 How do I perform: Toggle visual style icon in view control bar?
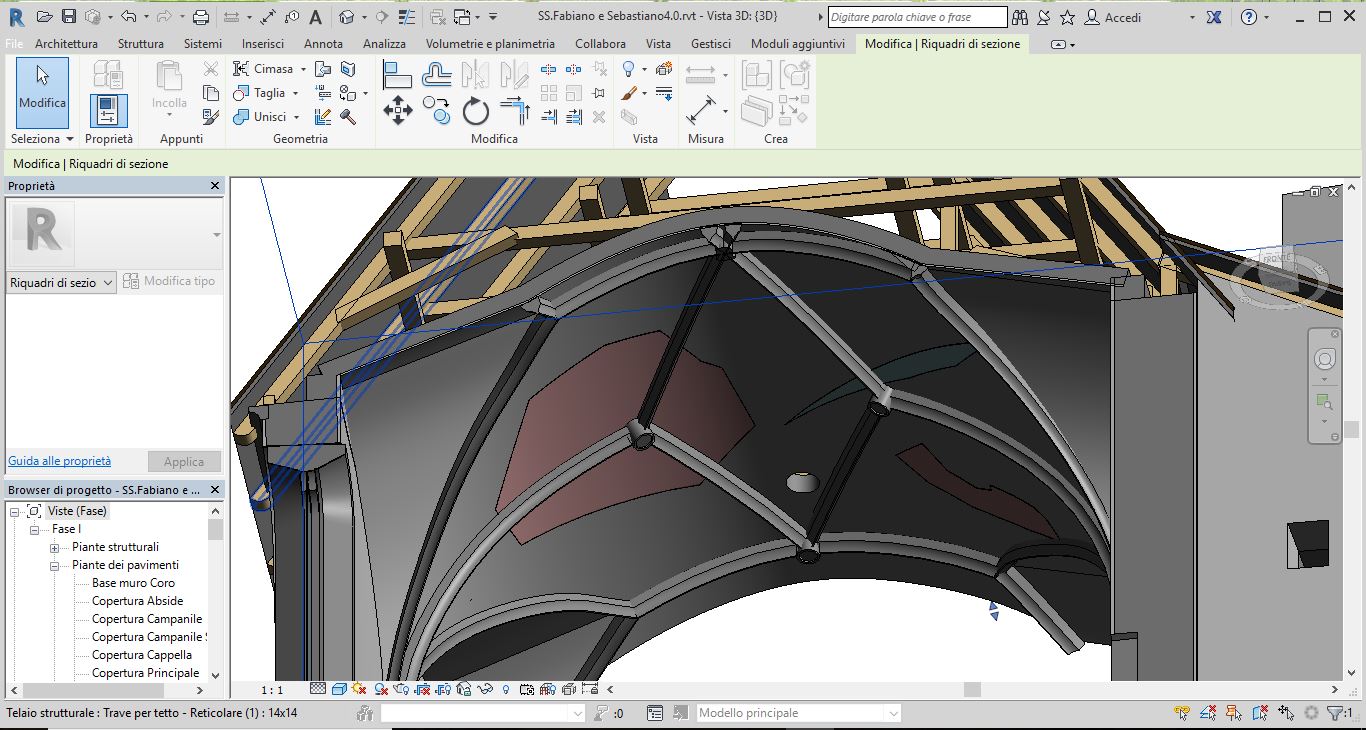pyautogui.click(x=339, y=689)
